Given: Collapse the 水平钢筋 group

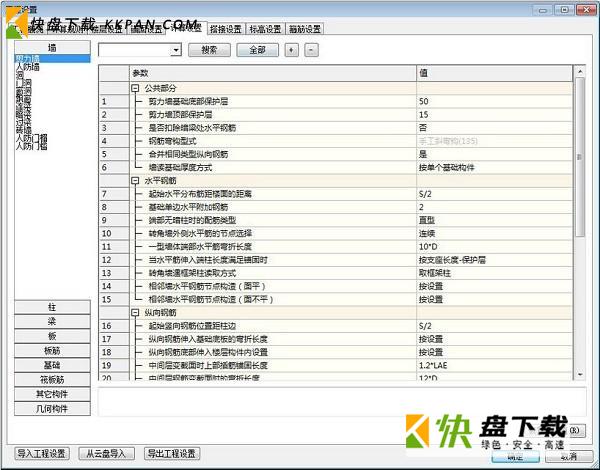Looking at the screenshot, I should [x=135, y=181].
